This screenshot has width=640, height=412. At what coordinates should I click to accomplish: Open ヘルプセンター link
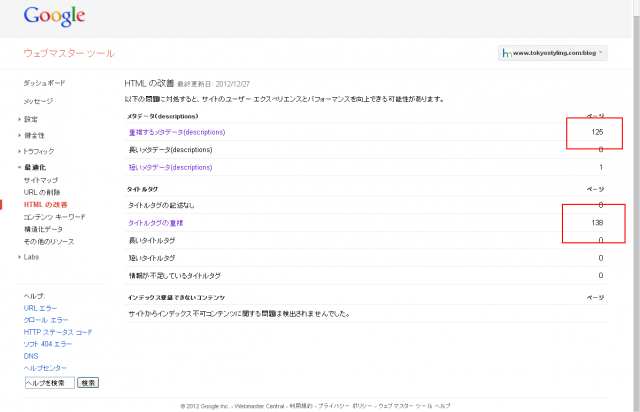[x=45, y=368]
